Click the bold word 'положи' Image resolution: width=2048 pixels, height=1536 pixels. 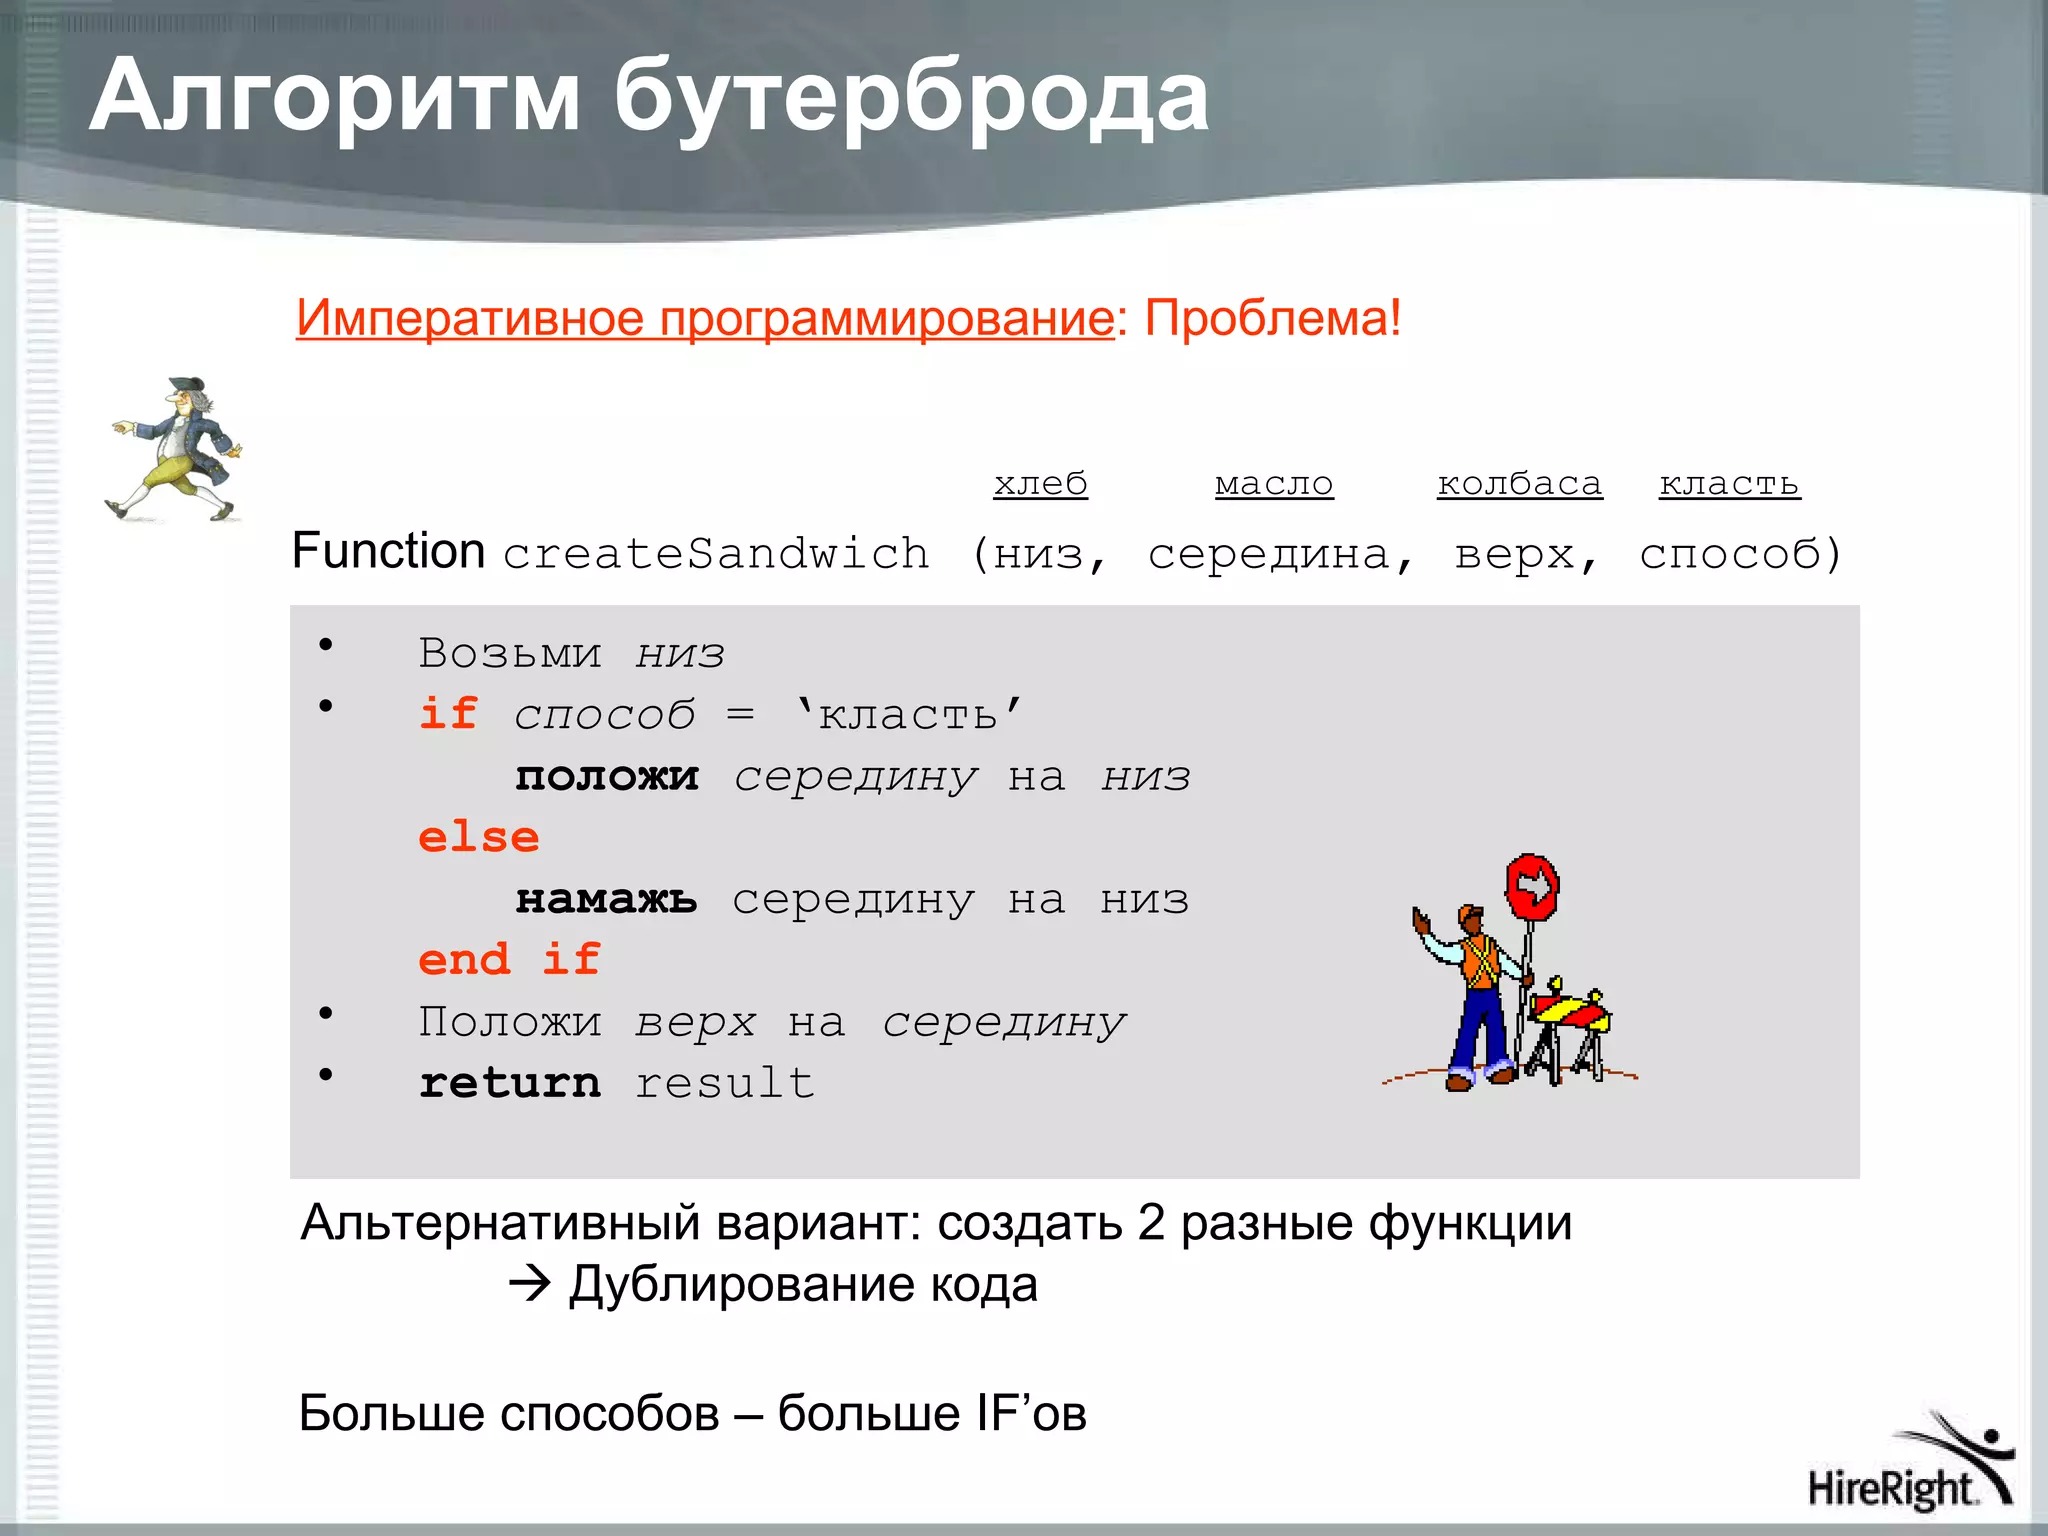(606, 777)
